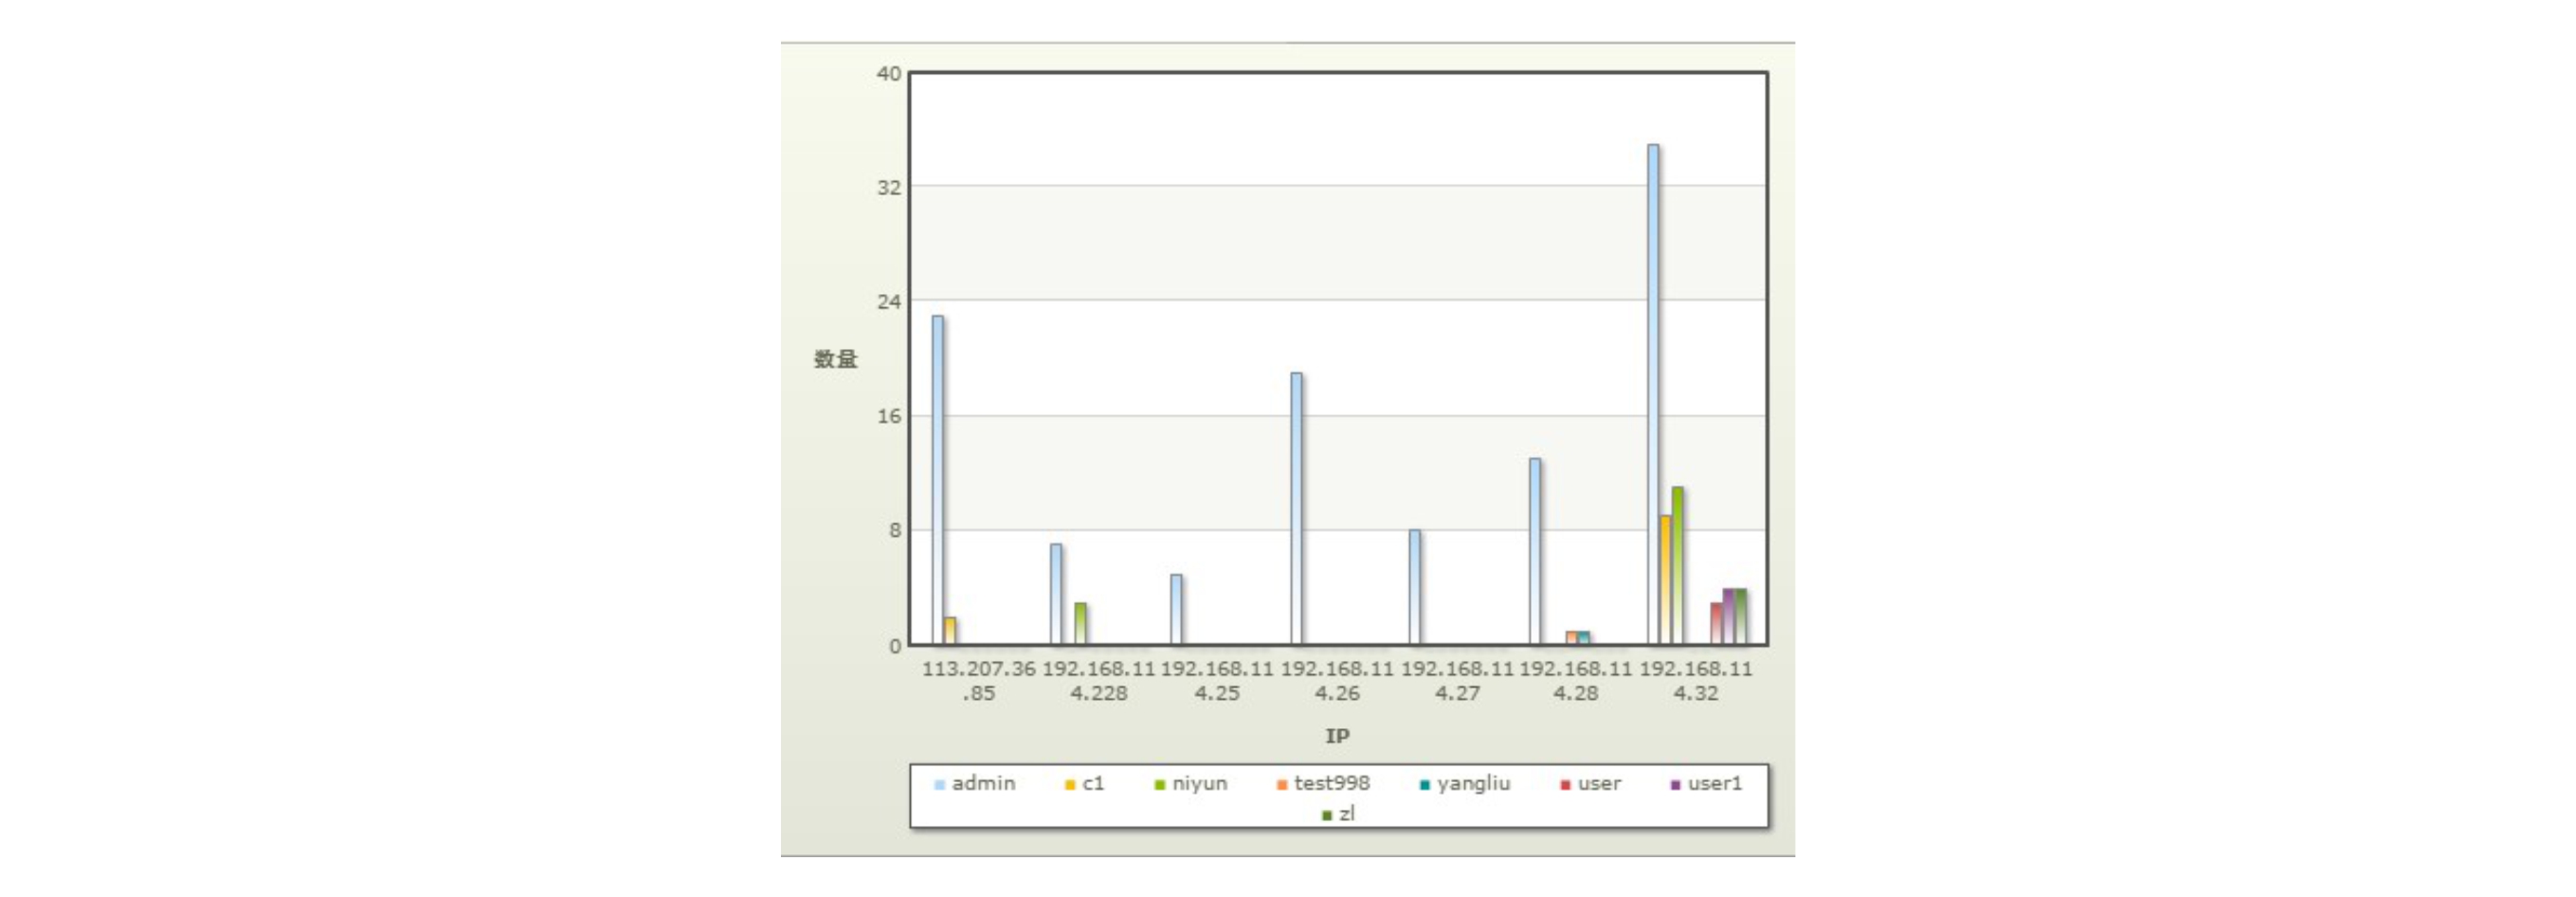Click the admin legend color swatch
Screen dimensions: 2576x897
coord(939,785)
